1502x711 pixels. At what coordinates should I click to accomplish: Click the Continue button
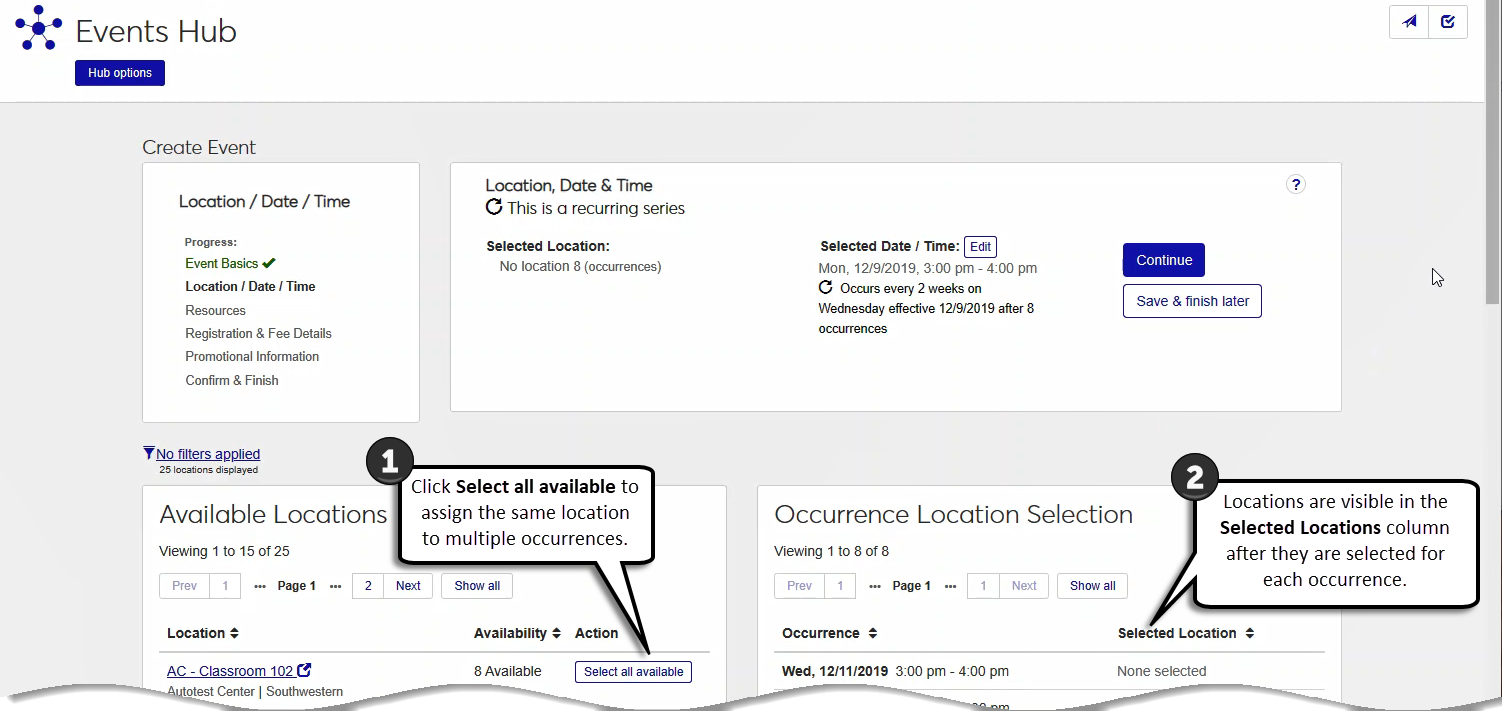(x=1163, y=260)
